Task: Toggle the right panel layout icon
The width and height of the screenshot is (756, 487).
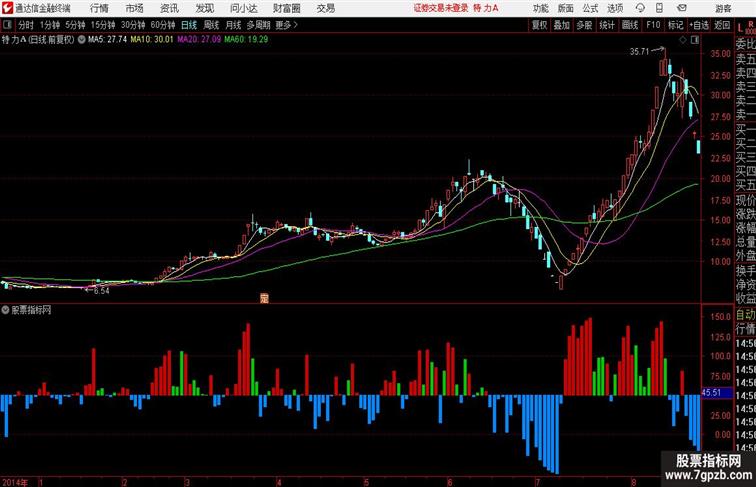Action: click(695, 40)
